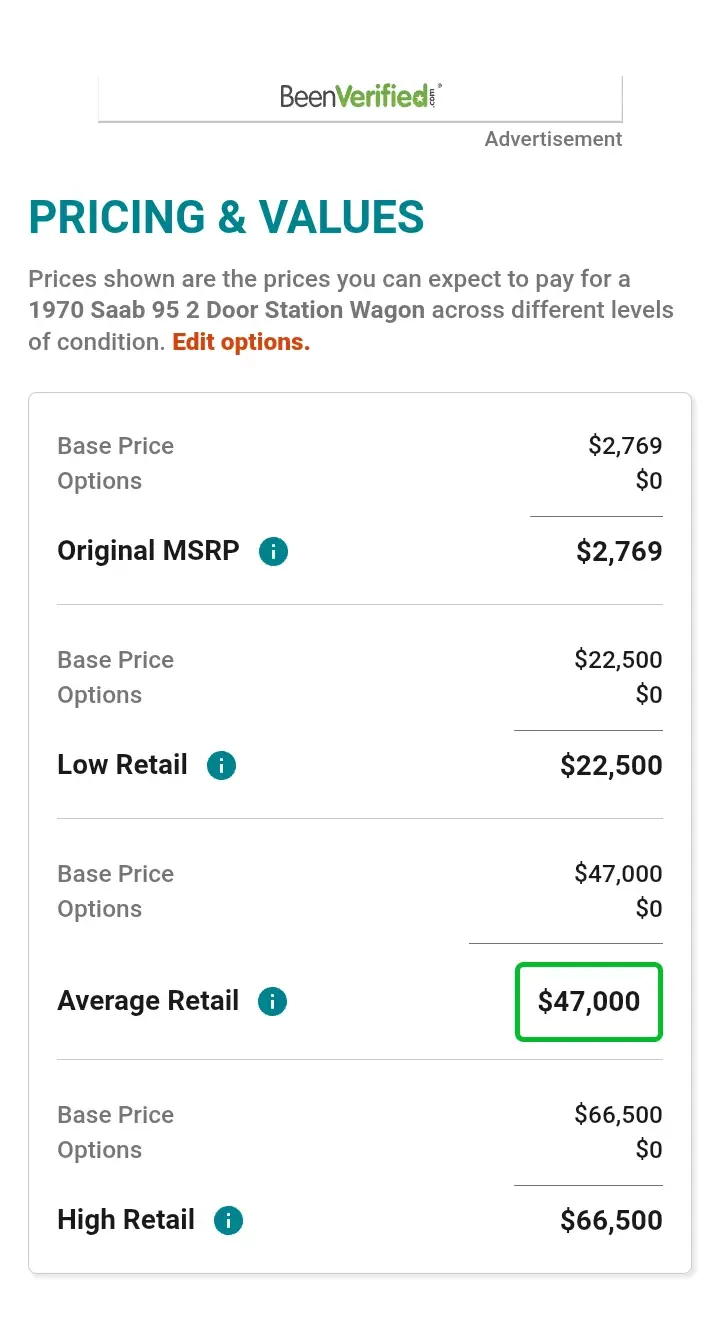Click the PRICING & VALUES heading

tap(226, 217)
